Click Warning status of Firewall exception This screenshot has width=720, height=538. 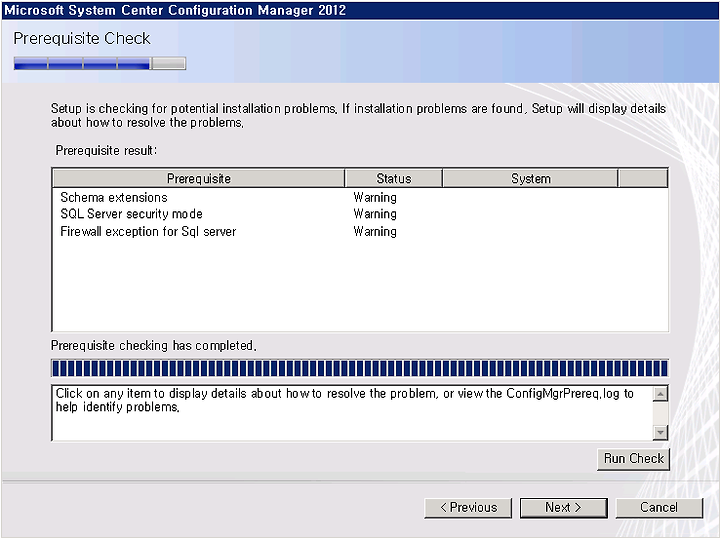click(x=375, y=231)
